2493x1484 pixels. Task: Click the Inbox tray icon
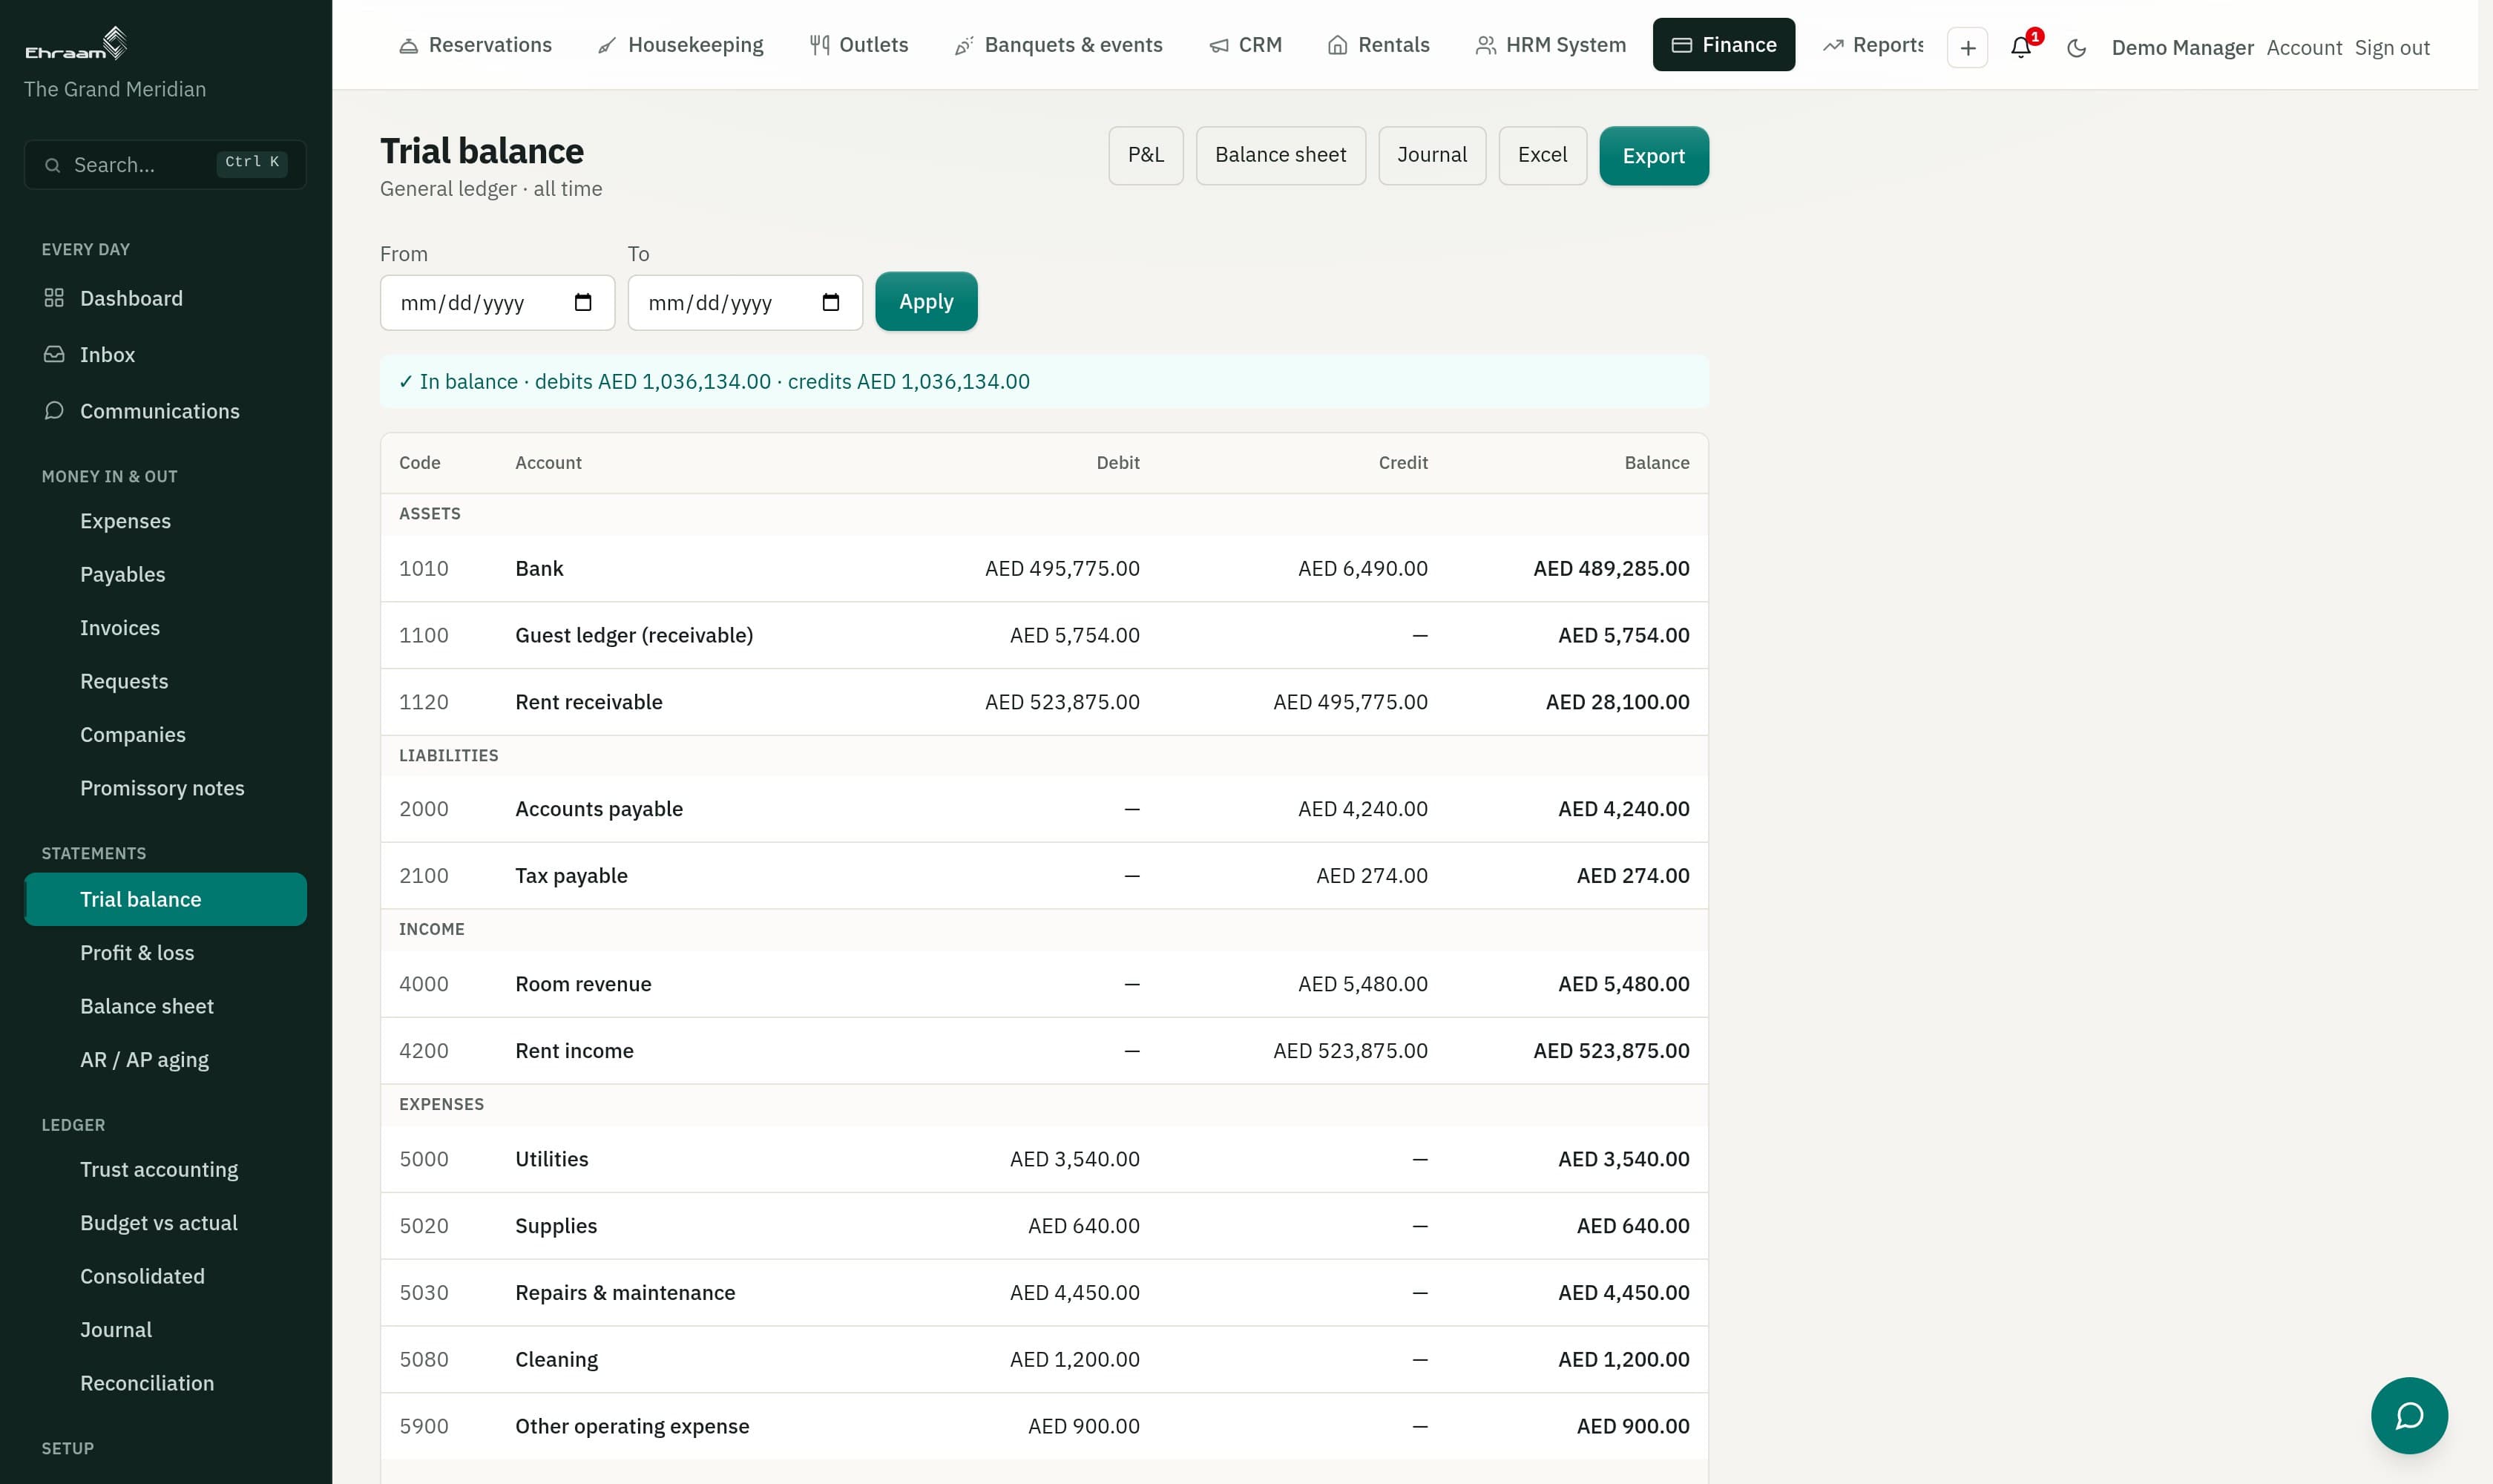click(x=54, y=354)
